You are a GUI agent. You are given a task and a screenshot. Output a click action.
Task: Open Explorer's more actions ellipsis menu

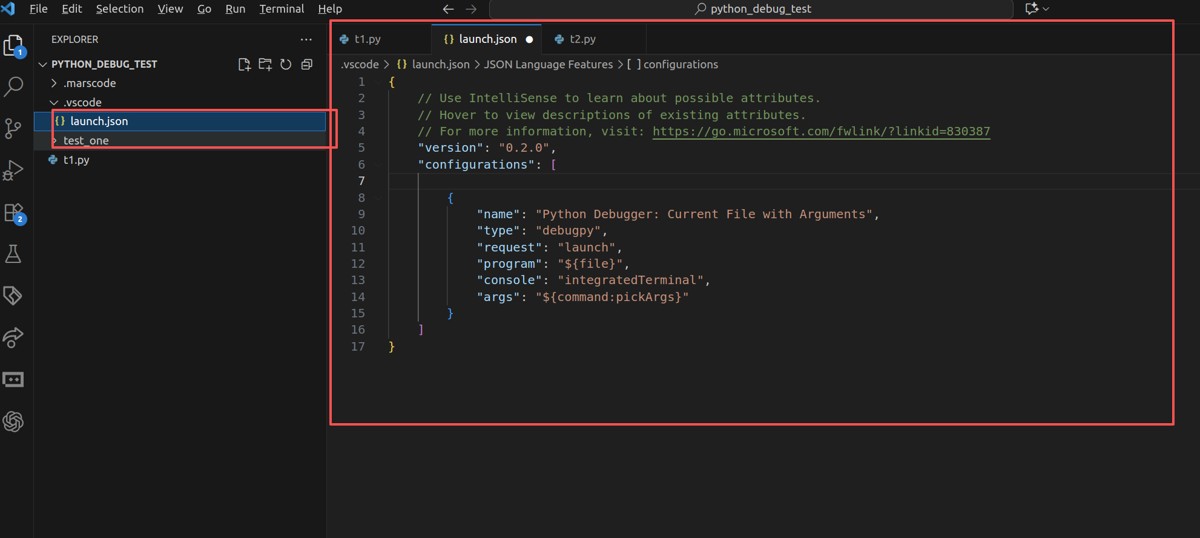[306, 40]
